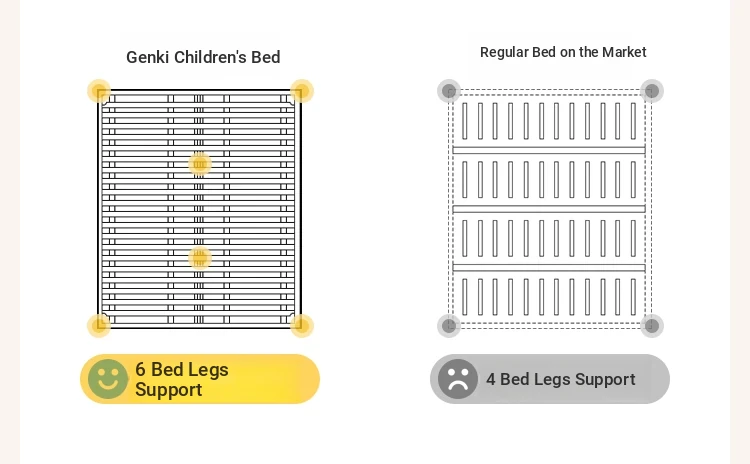Click the Genki bed slat diagram
Screen dimensions: 750x464
(200, 209)
